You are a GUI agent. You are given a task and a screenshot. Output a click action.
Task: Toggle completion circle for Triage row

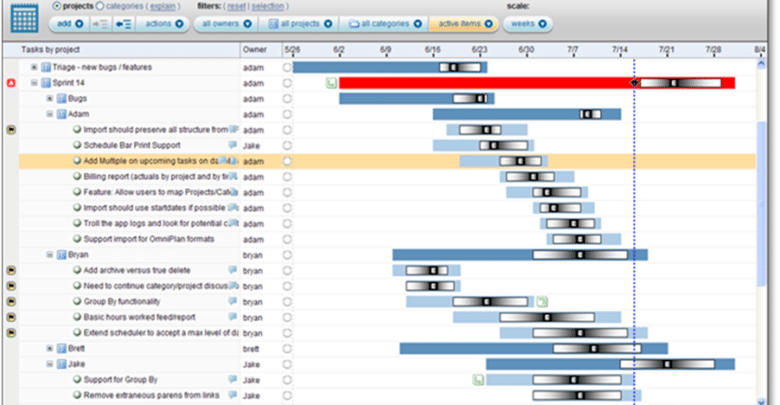point(287,67)
